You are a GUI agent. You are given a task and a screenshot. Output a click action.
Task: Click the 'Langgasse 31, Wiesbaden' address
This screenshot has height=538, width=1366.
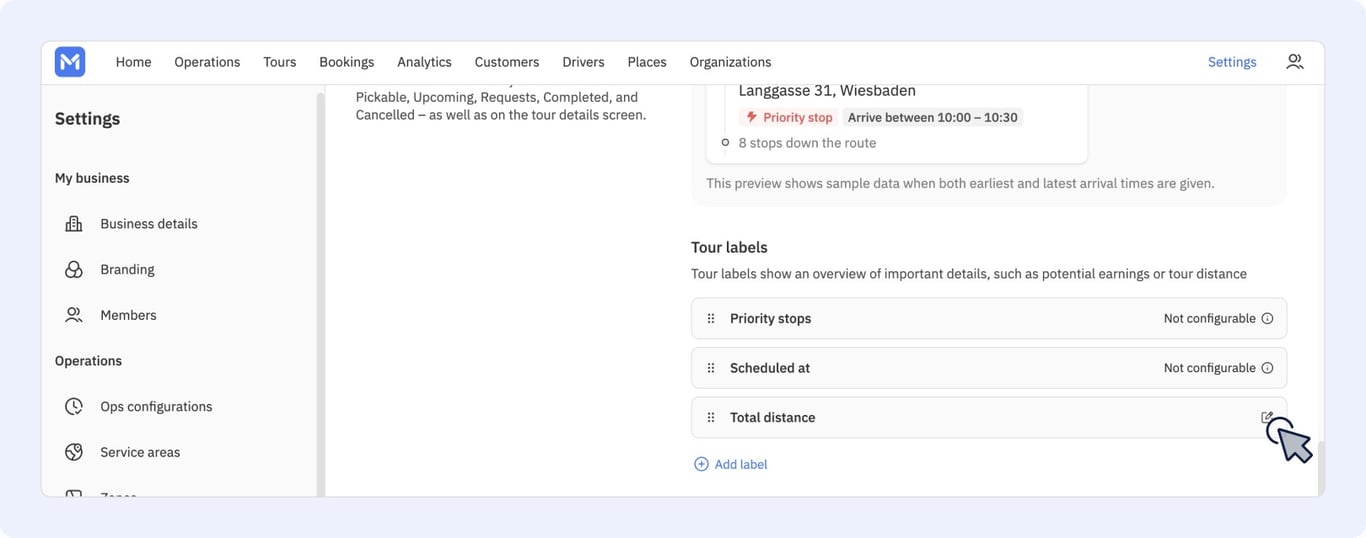click(827, 90)
